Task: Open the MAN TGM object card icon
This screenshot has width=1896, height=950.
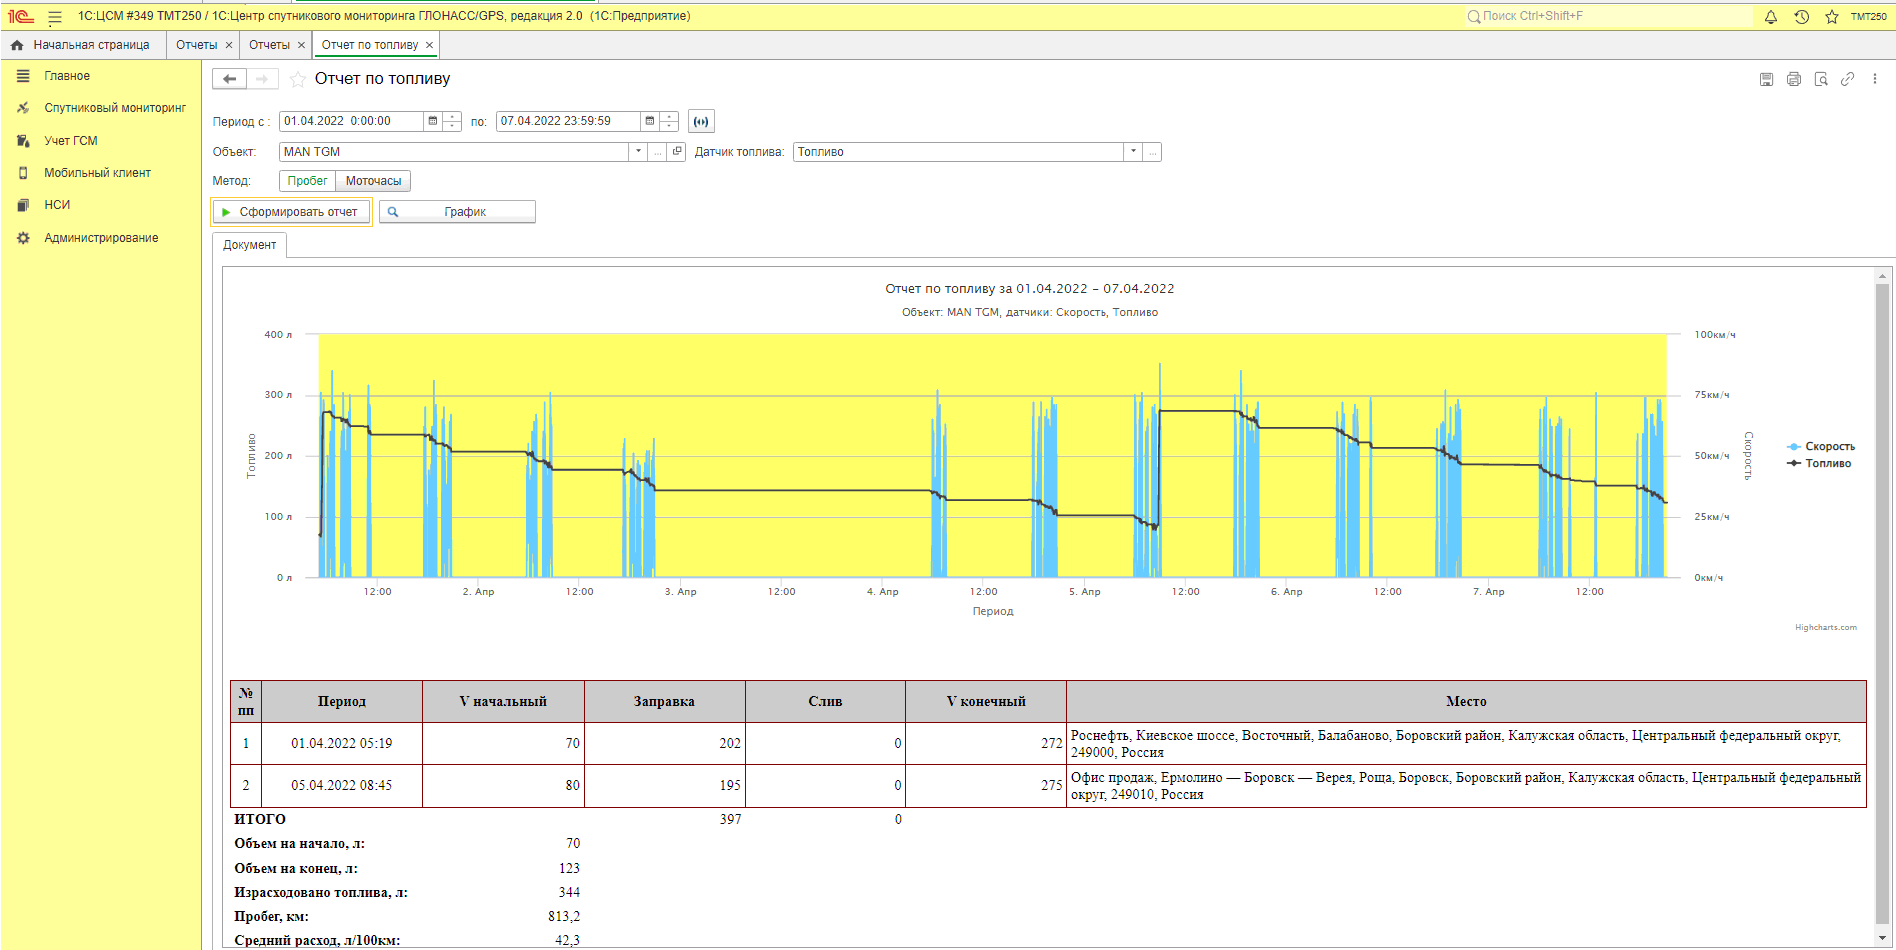Action: 677,151
